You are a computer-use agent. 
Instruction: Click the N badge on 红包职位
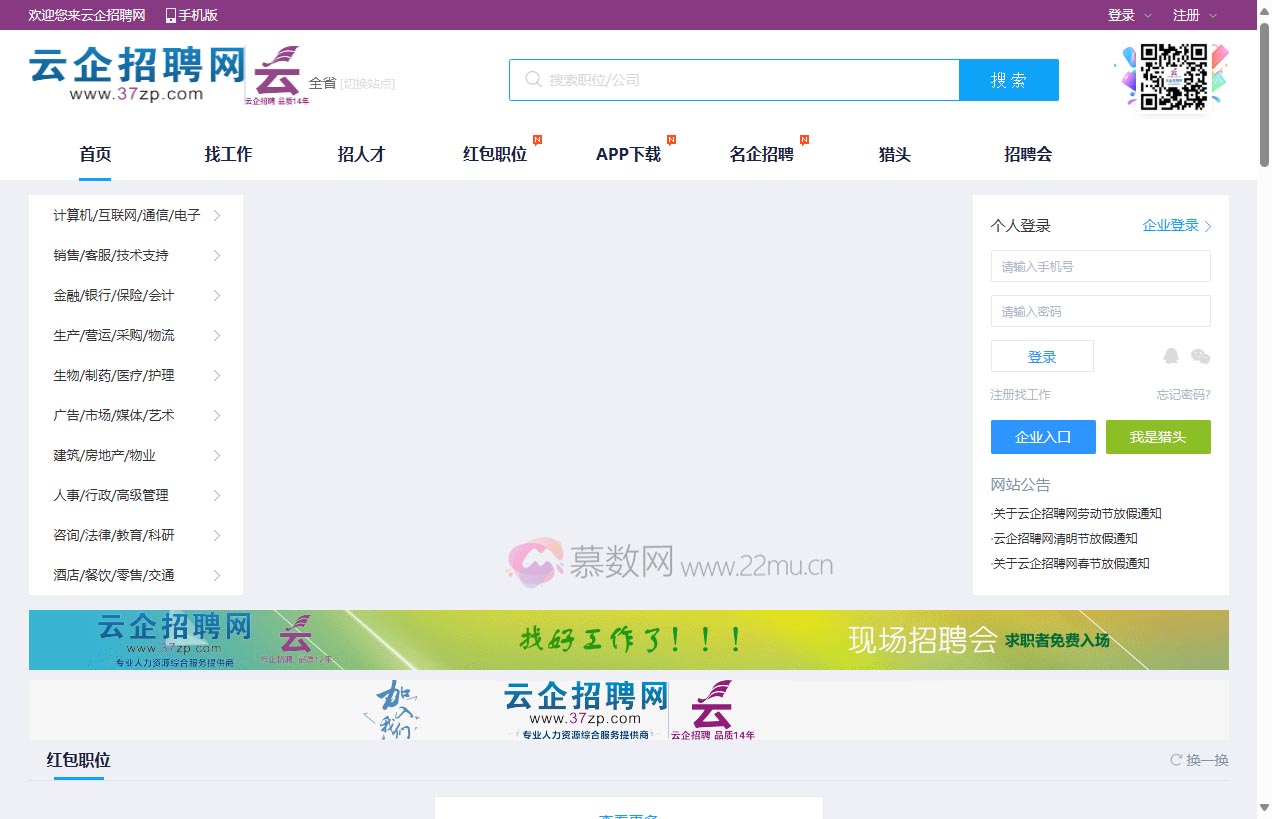tap(537, 141)
